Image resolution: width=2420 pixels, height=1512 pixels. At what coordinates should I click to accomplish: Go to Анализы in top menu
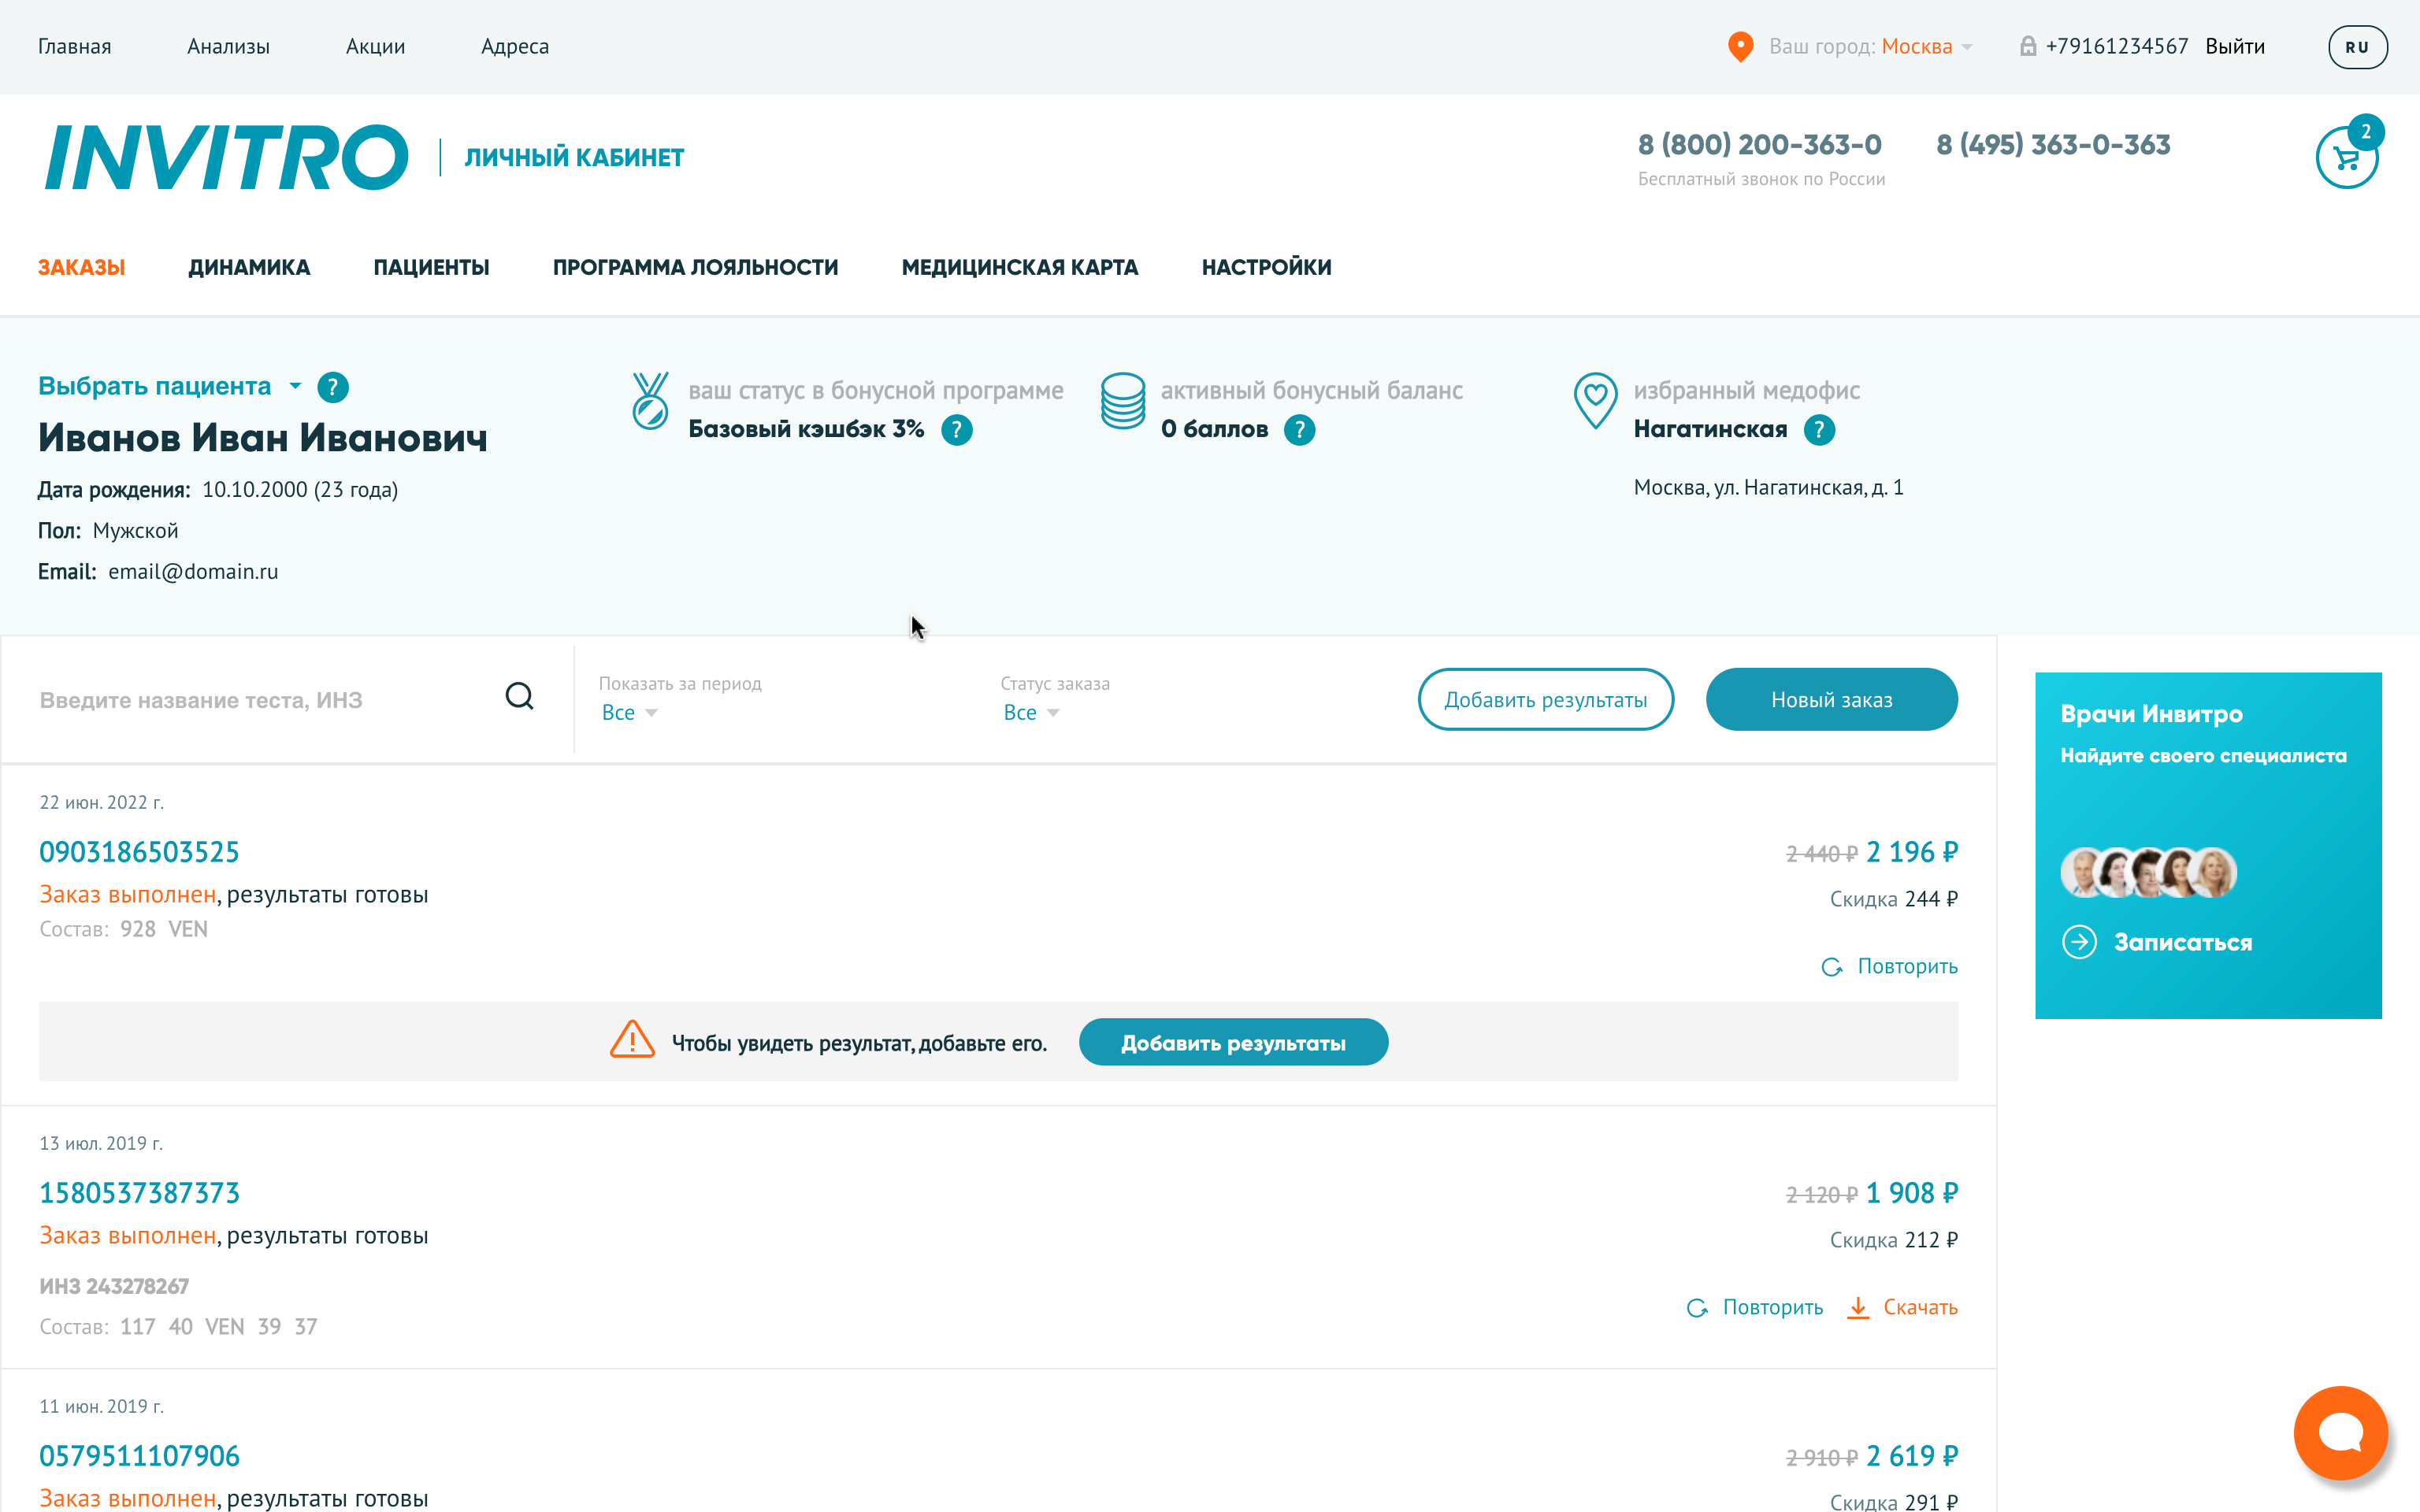tap(228, 47)
